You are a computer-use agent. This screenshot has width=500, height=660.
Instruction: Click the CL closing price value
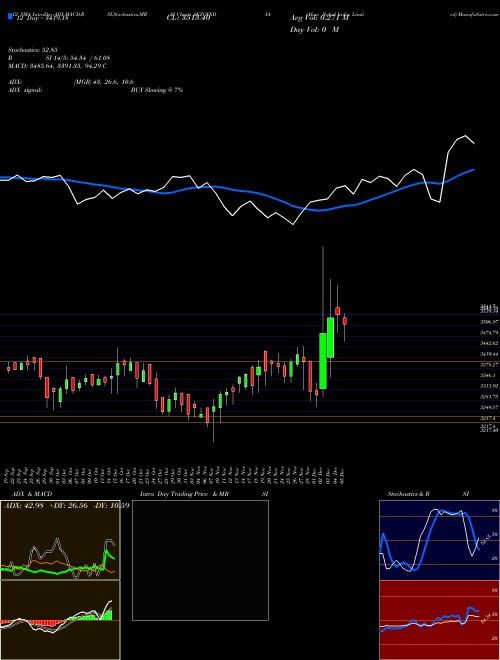(x=189, y=18)
